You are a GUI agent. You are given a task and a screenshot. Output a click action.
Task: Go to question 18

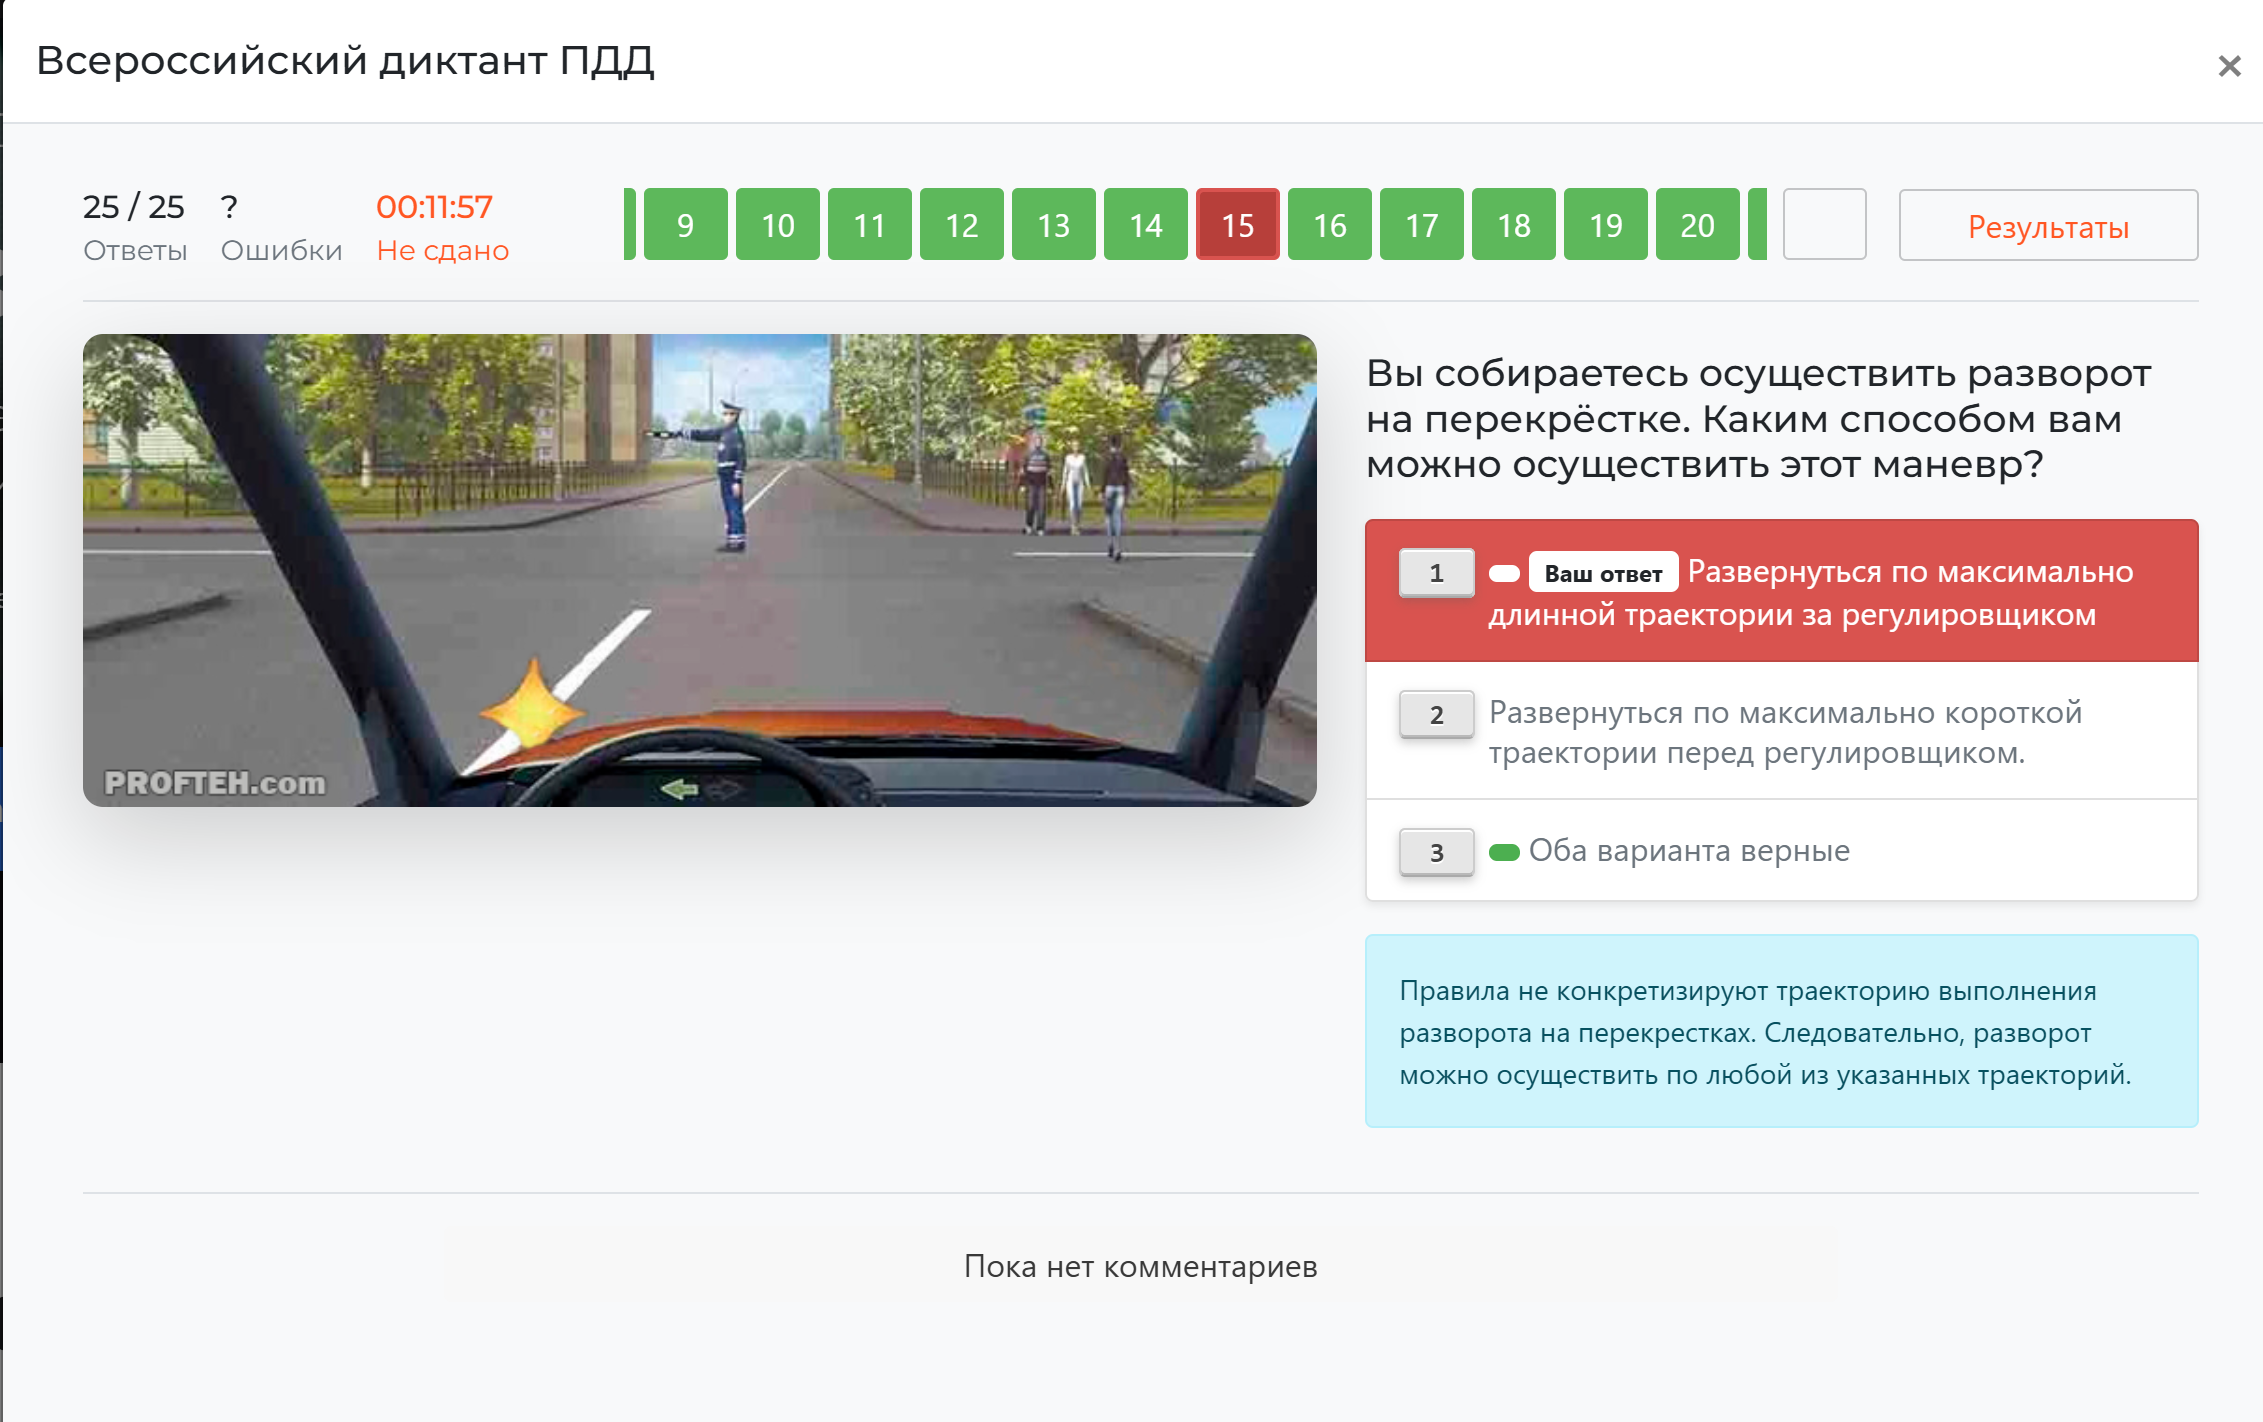pos(1514,225)
